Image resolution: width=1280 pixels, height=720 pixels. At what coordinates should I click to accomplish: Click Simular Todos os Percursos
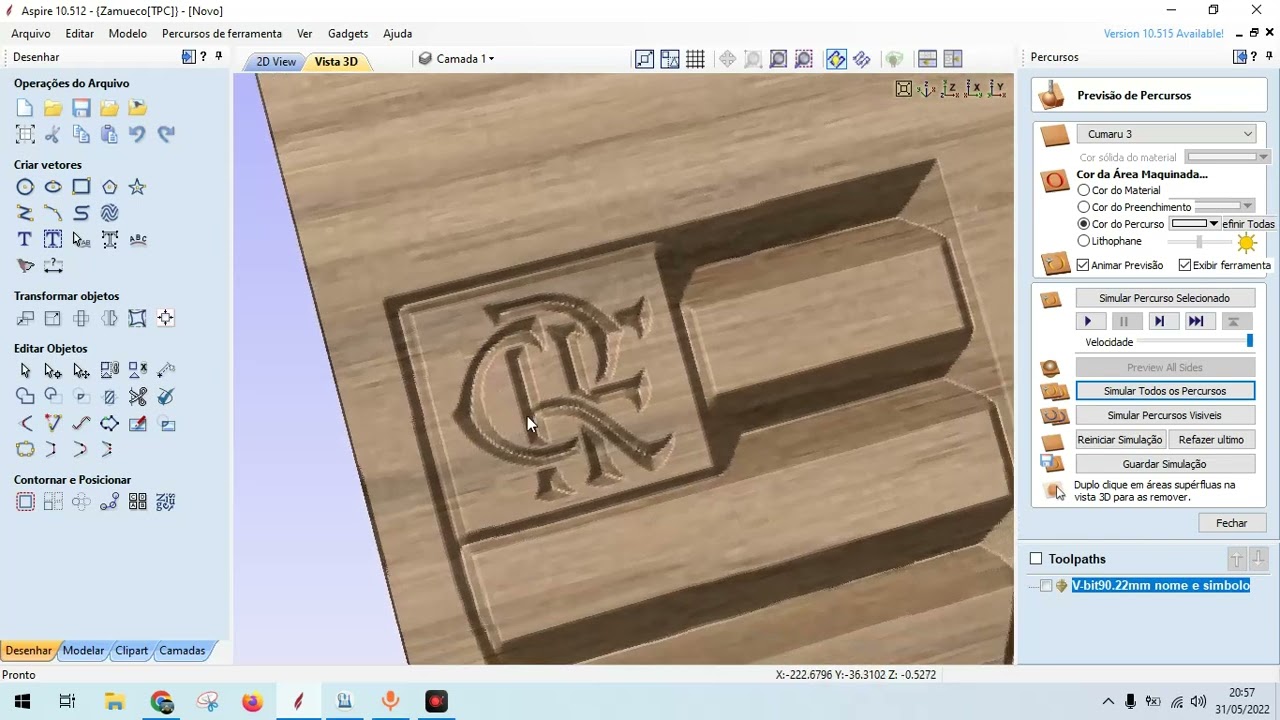(1165, 391)
